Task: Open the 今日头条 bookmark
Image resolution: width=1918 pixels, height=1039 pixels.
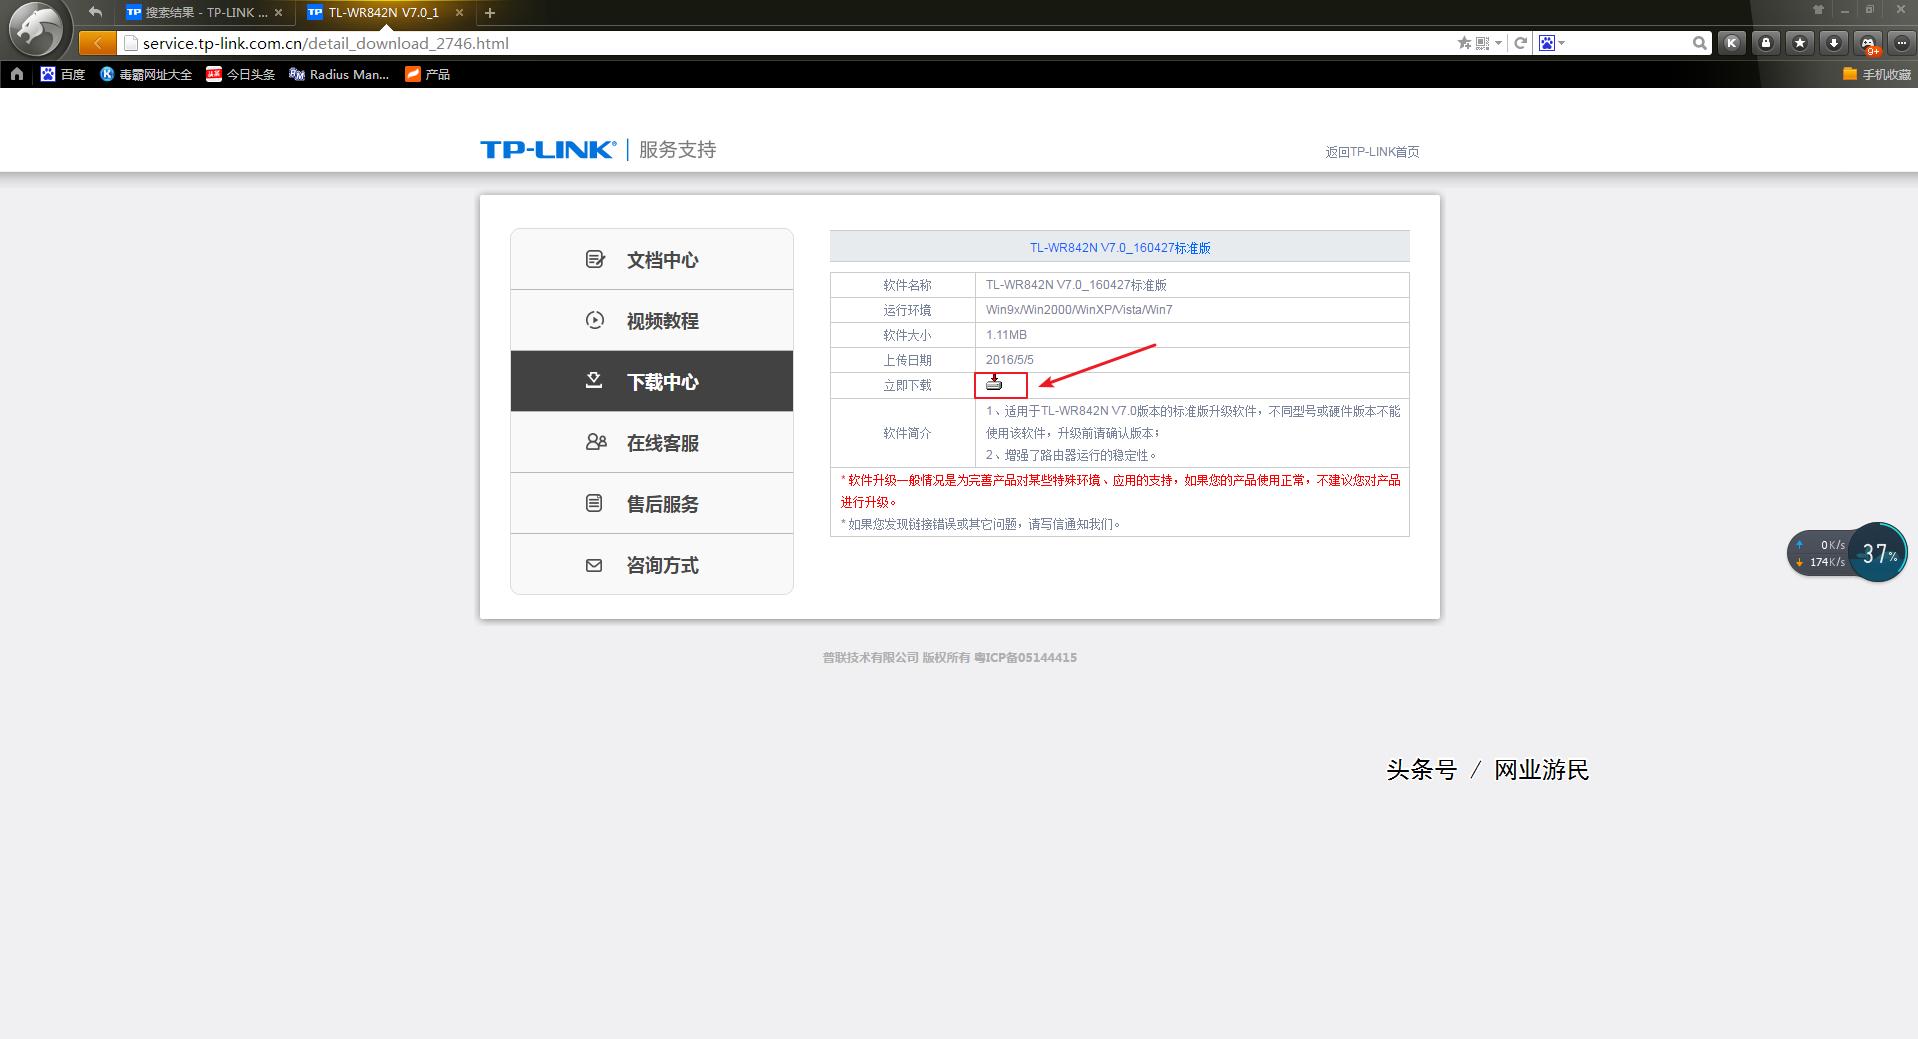Action: pyautogui.click(x=241, y=74)
